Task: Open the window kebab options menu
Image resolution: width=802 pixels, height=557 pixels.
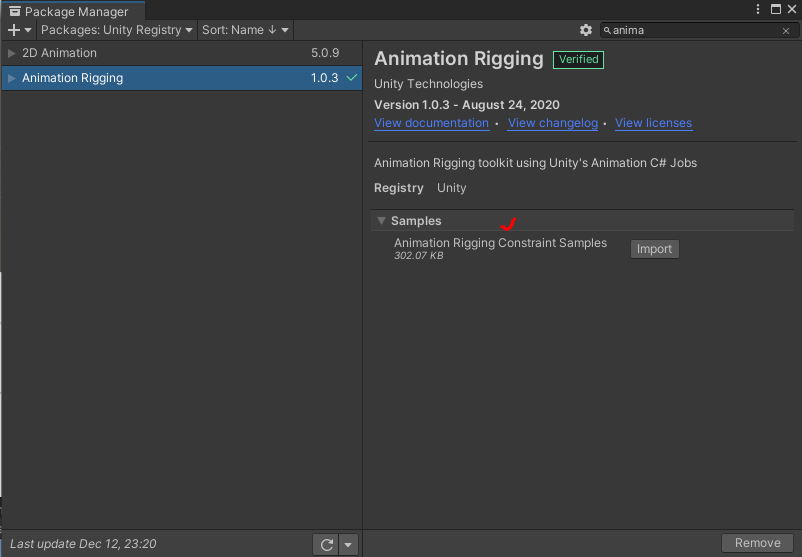Action: click(758, 9)
